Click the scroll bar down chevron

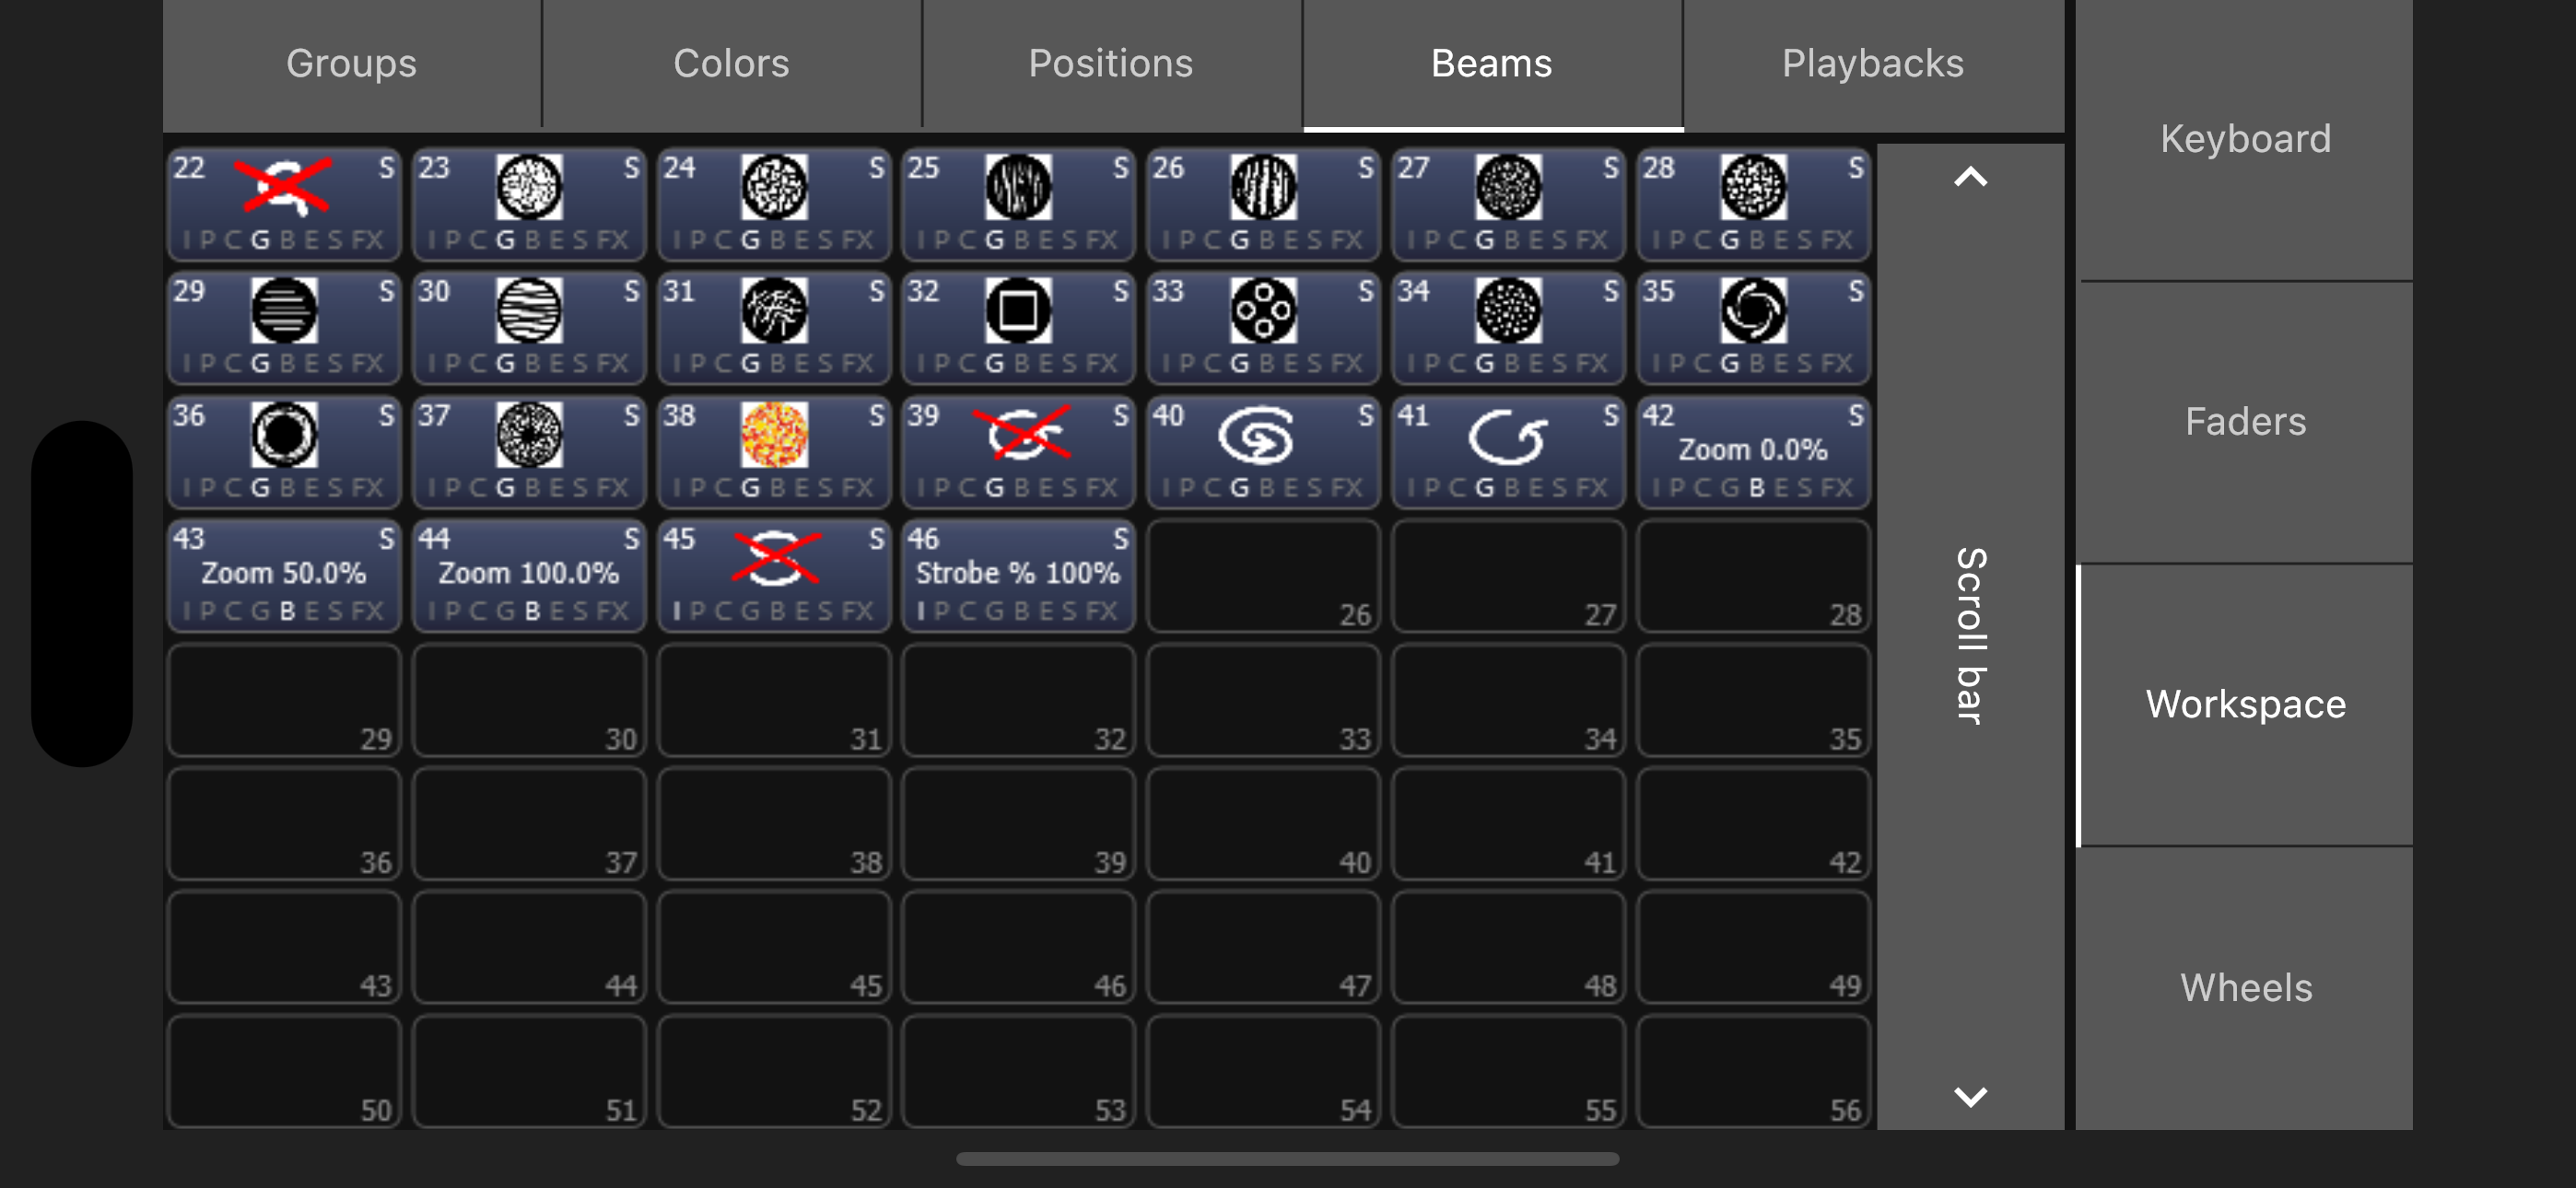[x=1970, y=1096]
